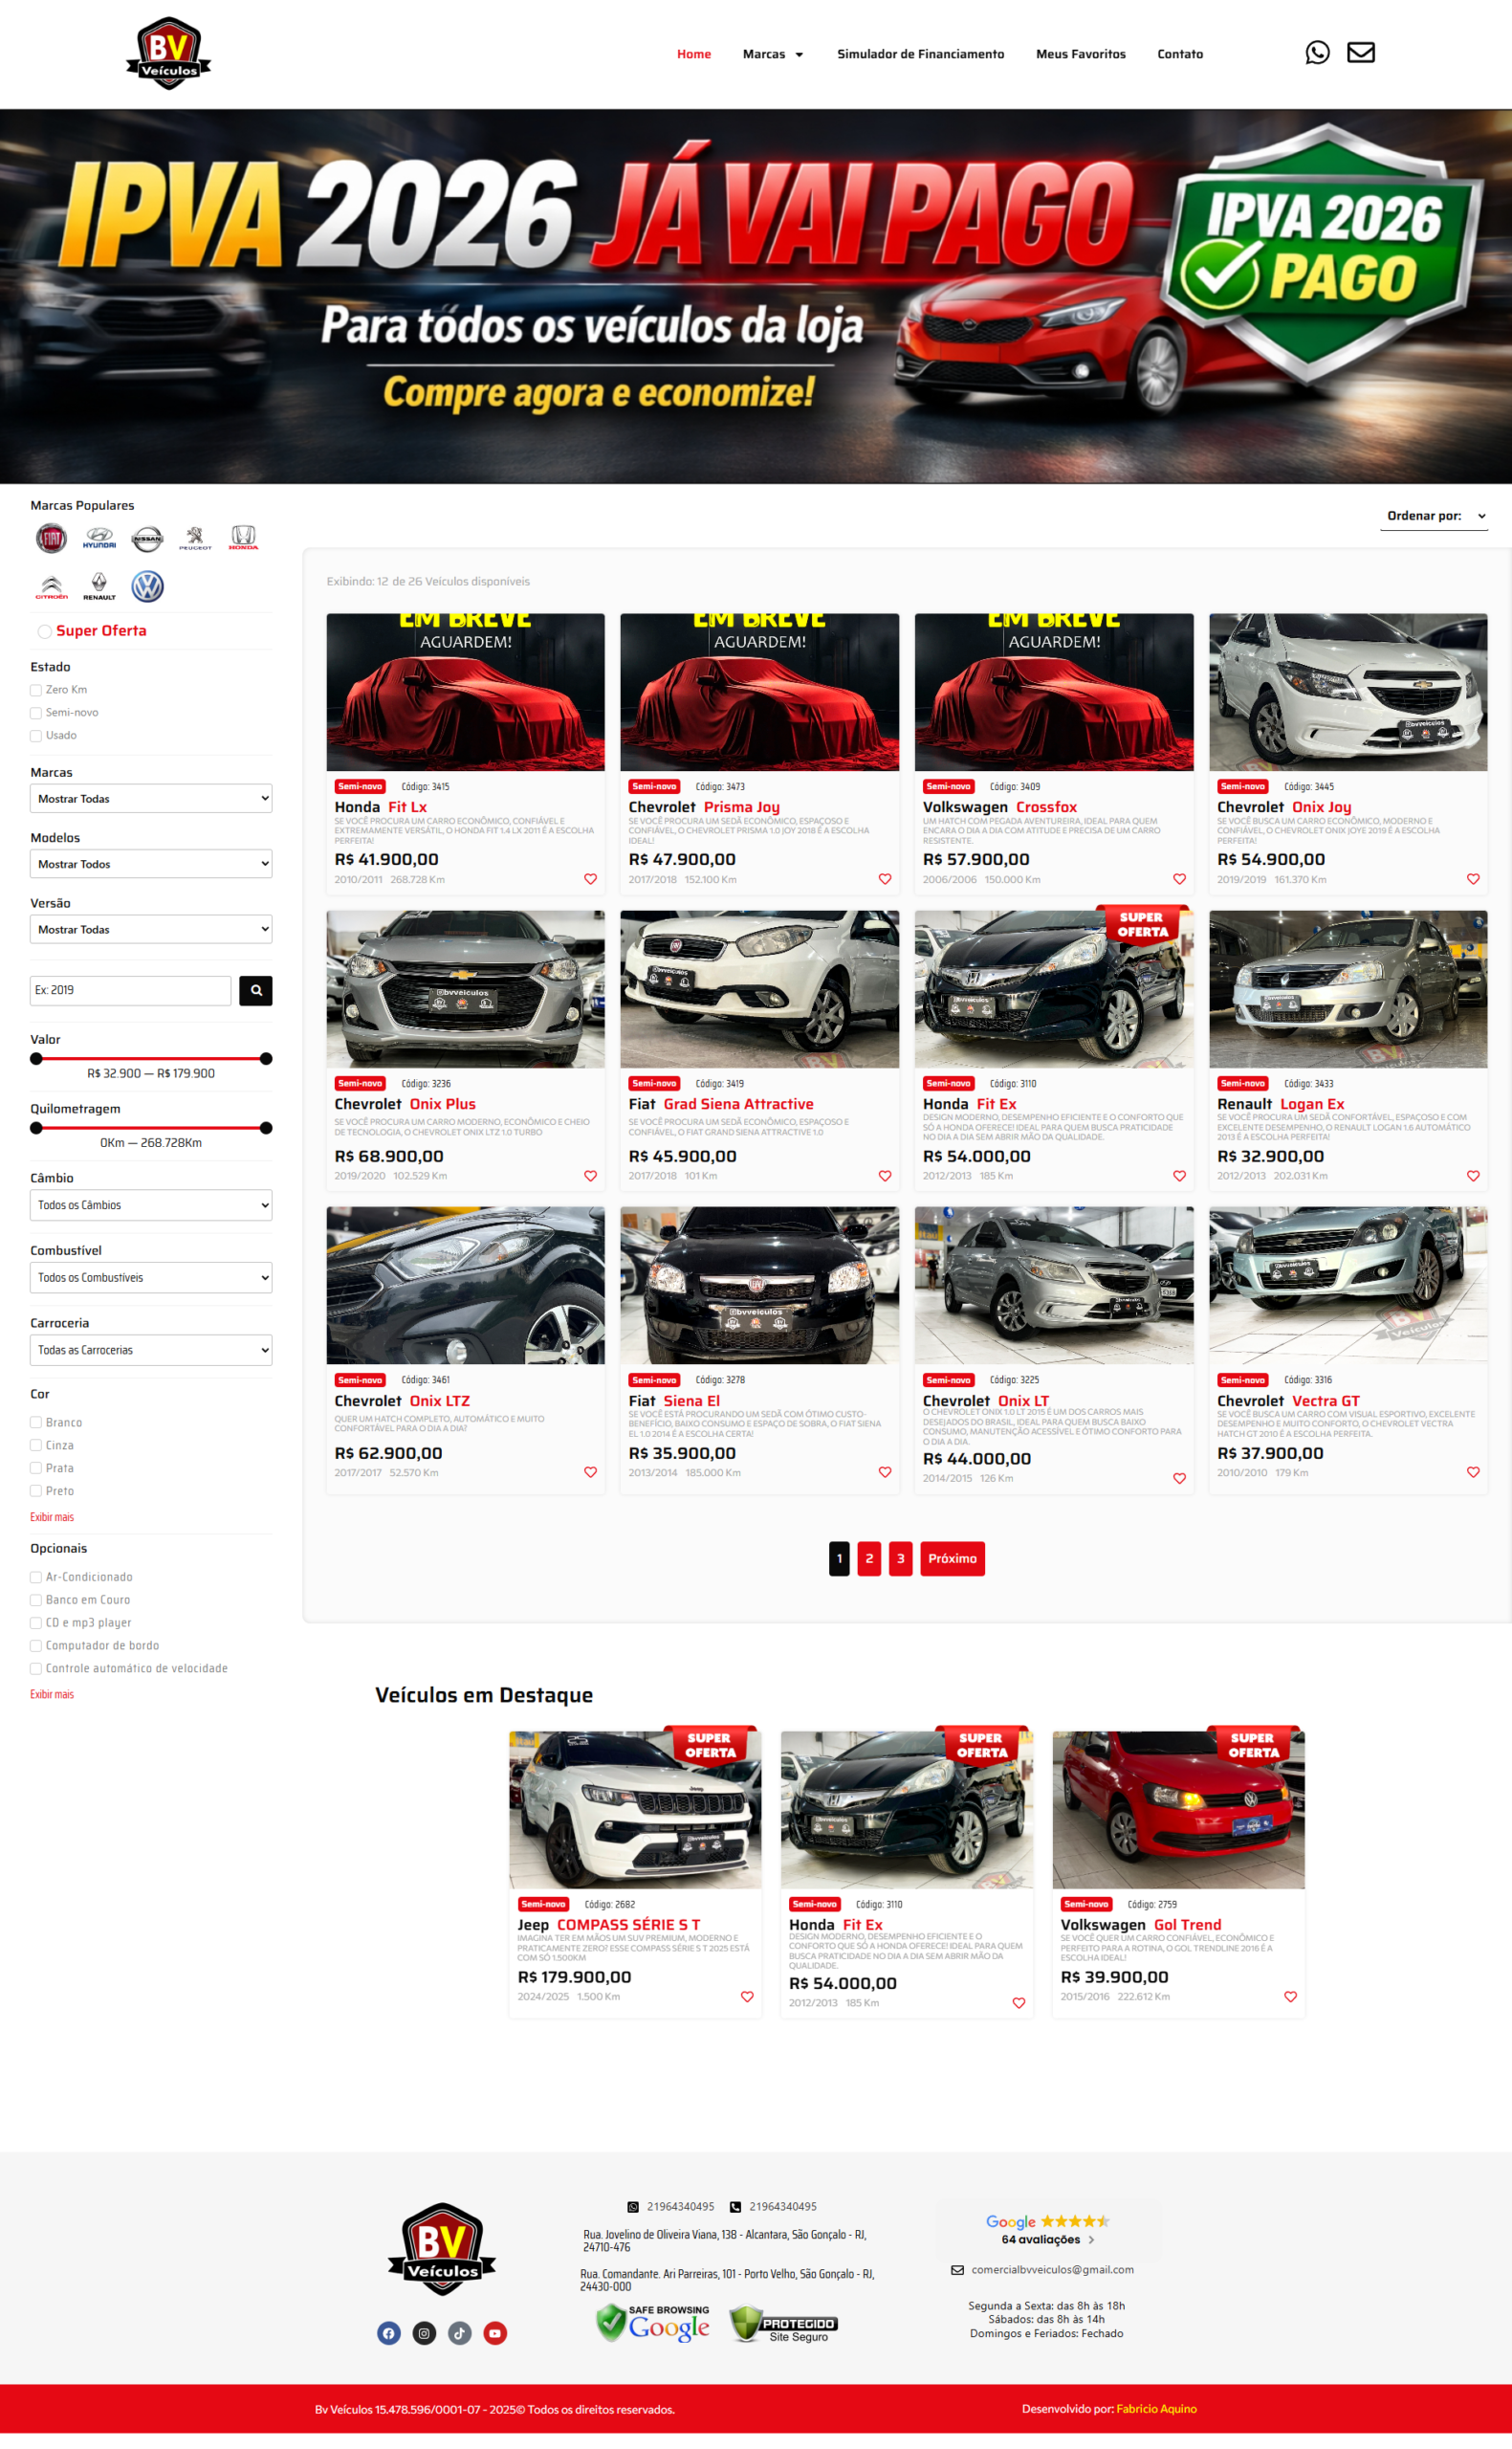Select the Volkswagen brand logo

tap(147, 586)
